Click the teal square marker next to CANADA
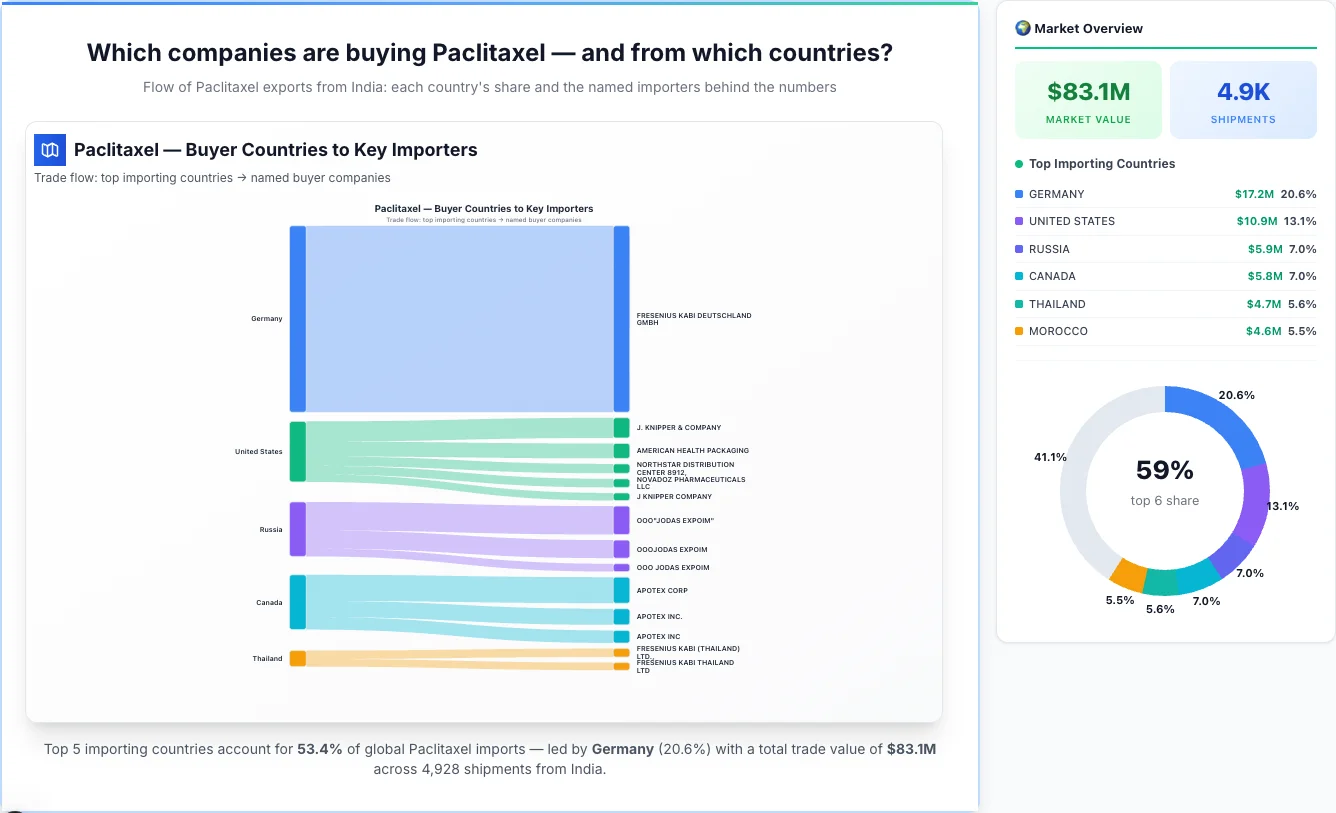Image resolution: width=1336 pixels, height=813 pixels. click(x=1020, y=276)
